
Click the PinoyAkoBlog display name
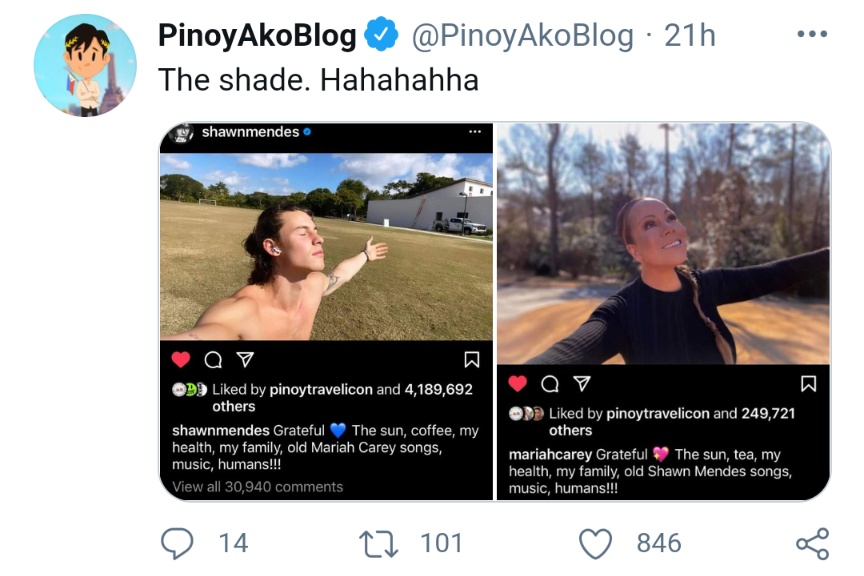click(257, 36)
